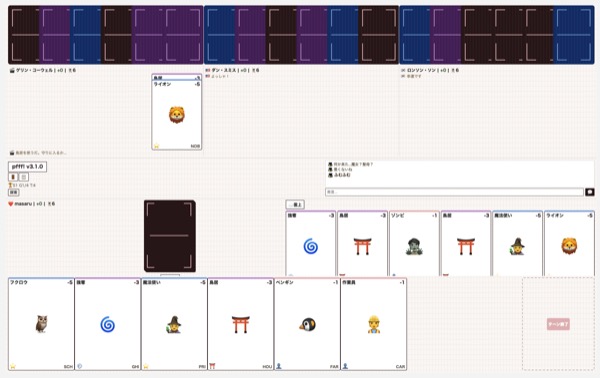
Task: Click the status message under ダン・スミス's name
Action: point(217,76)
